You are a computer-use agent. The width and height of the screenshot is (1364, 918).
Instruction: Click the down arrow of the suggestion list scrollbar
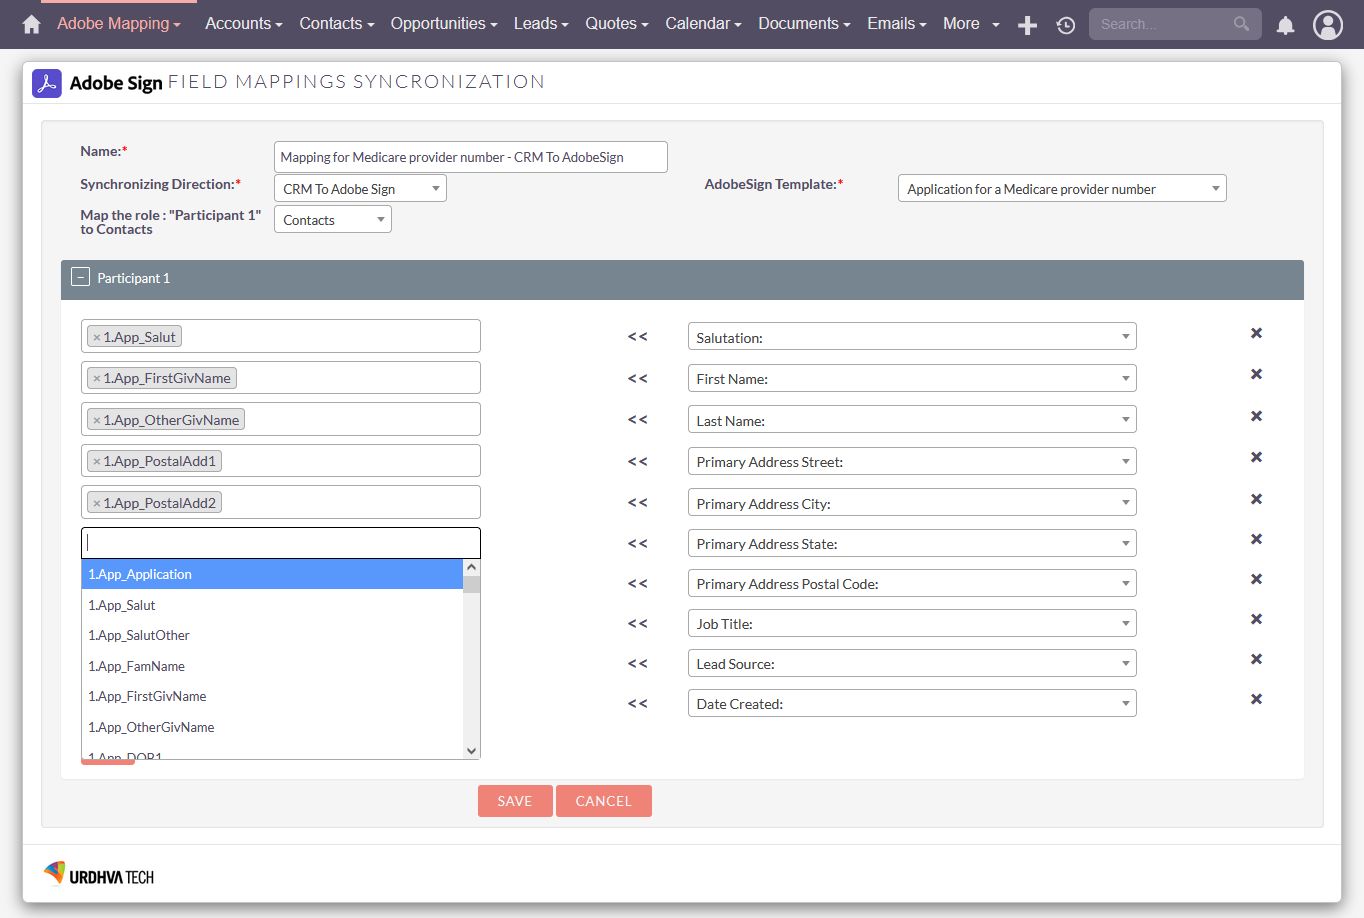point(470,750)
